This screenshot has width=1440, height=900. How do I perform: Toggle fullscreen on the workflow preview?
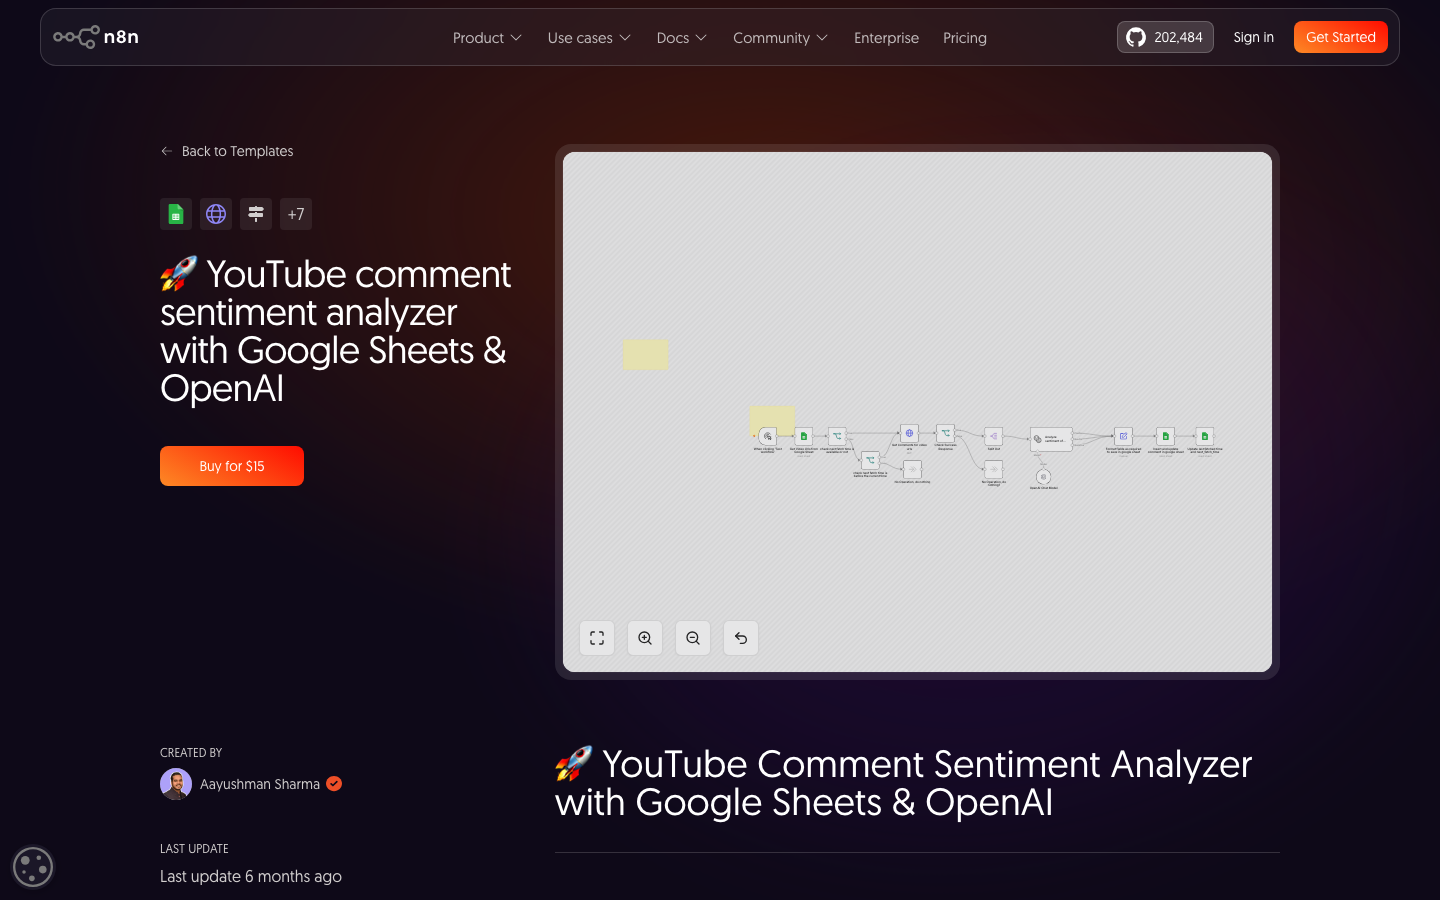597,638
